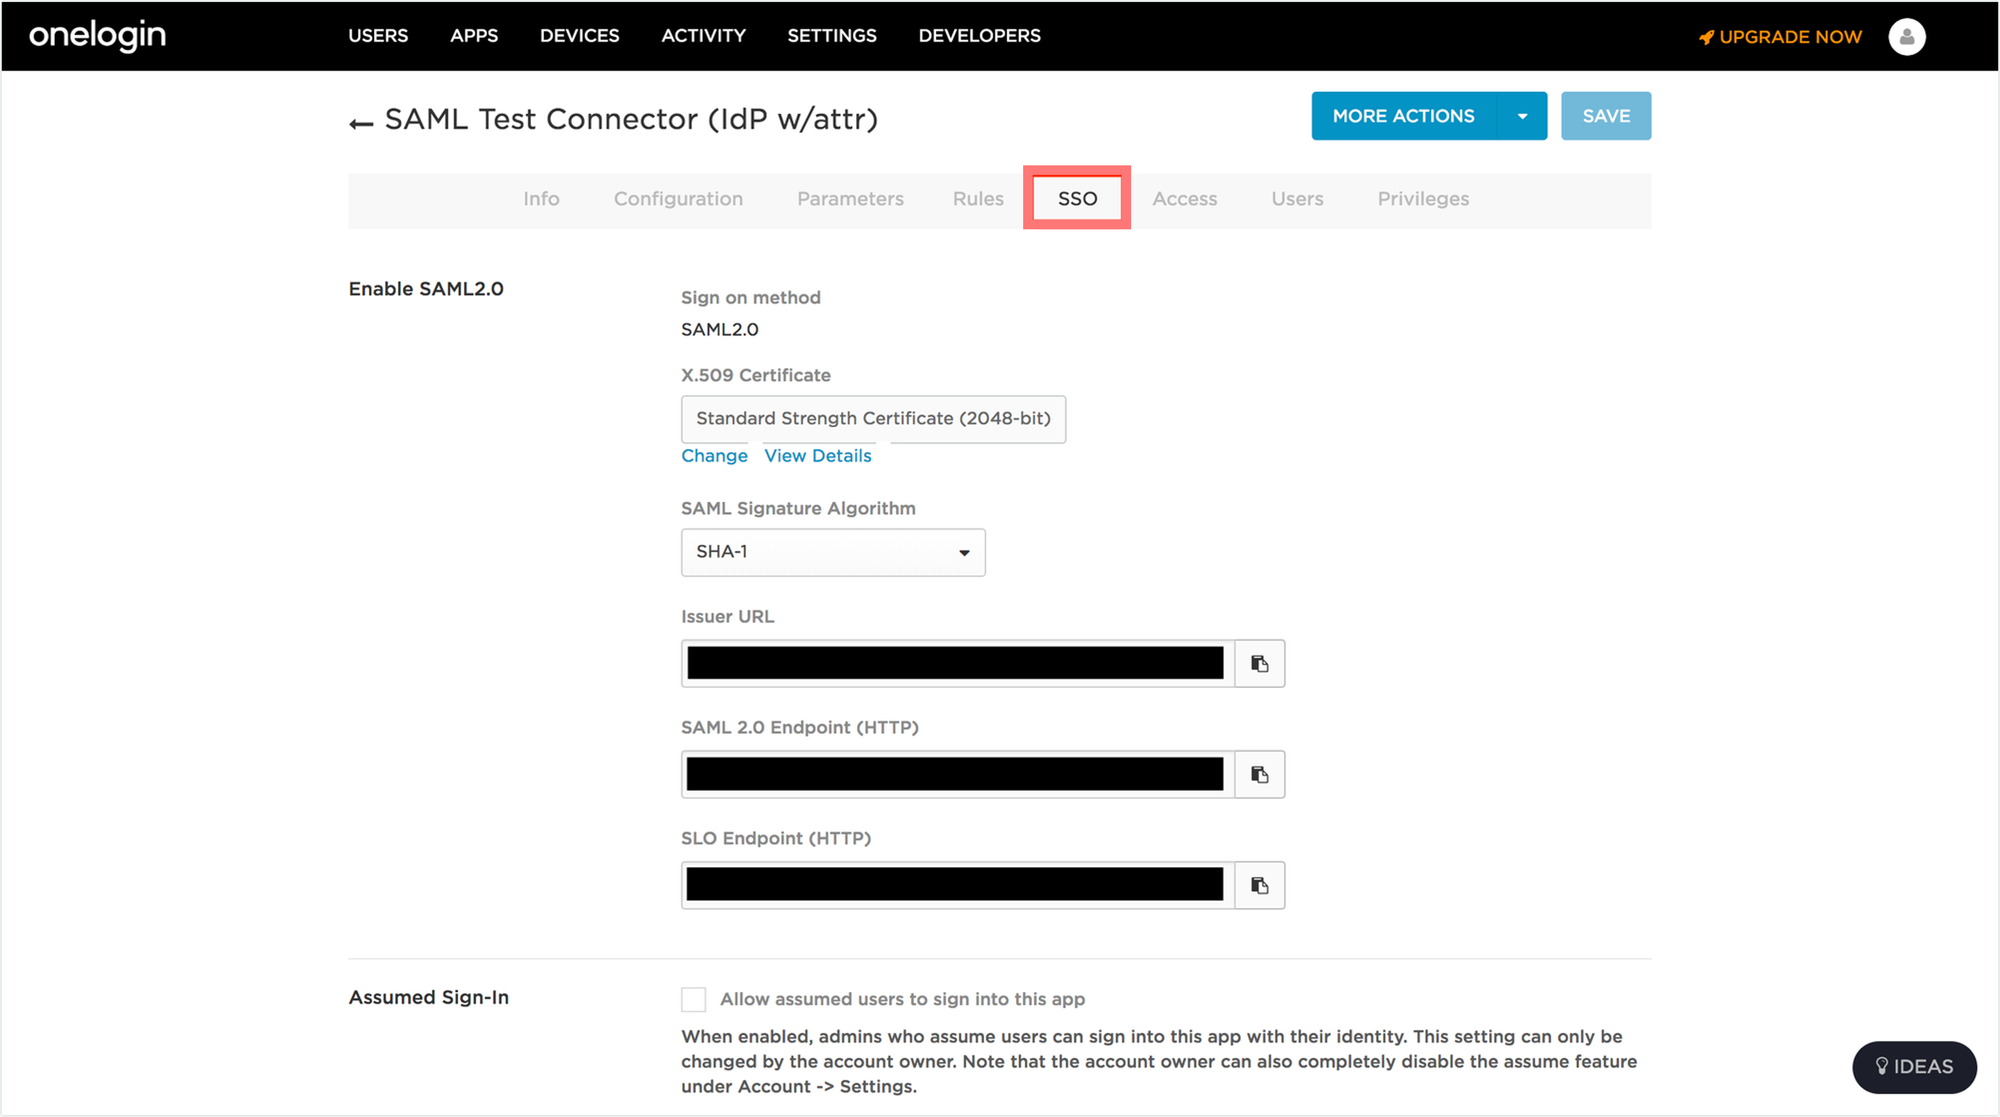Viewport: 2000px width, 1117px height.
Task: Open the Activity menu
Action: click(x=703, y=36)
